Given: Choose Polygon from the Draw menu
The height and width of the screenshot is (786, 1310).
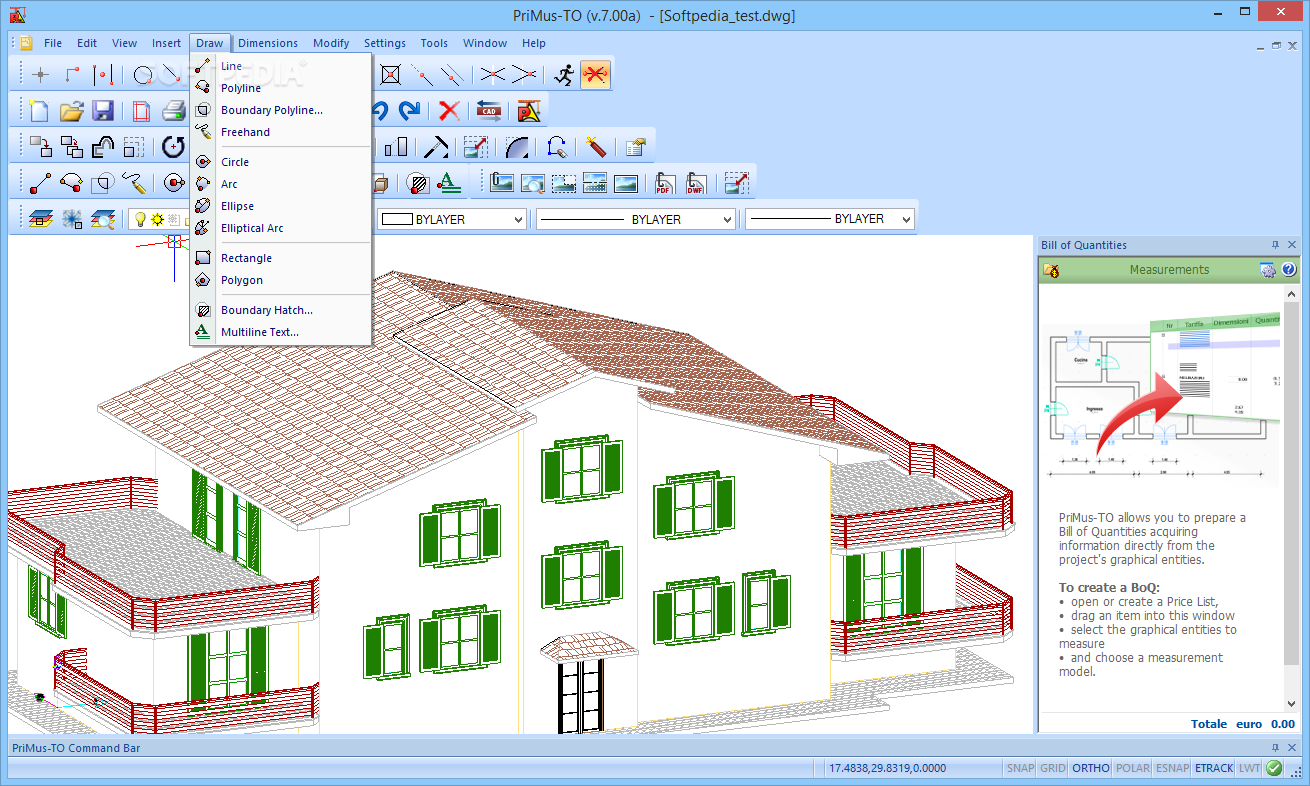Looking at the screenshot, I should [281, 280].
